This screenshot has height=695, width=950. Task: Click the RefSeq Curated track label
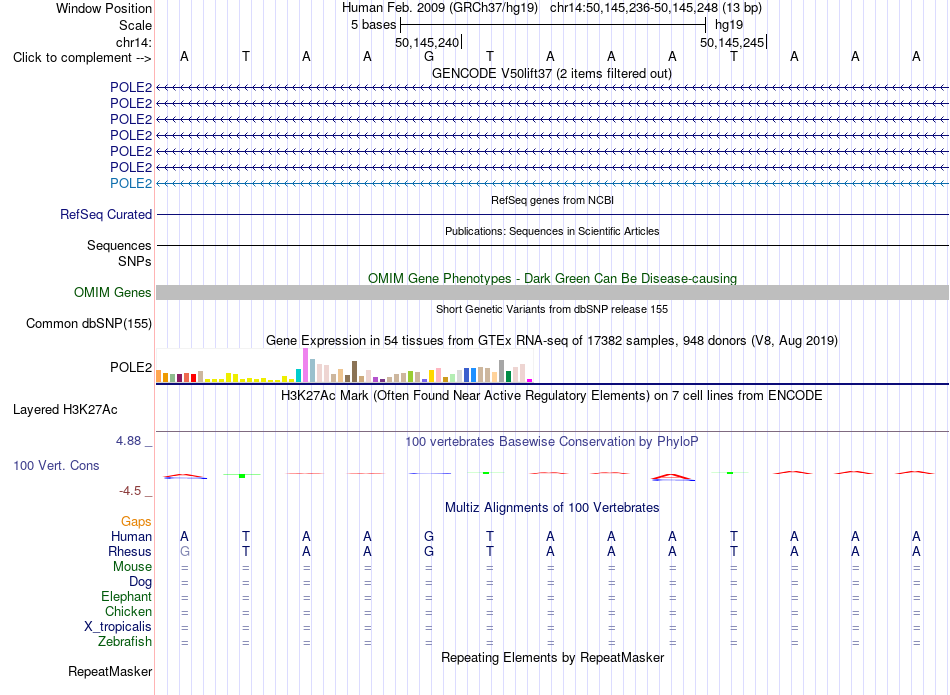(x=106, y=214)
